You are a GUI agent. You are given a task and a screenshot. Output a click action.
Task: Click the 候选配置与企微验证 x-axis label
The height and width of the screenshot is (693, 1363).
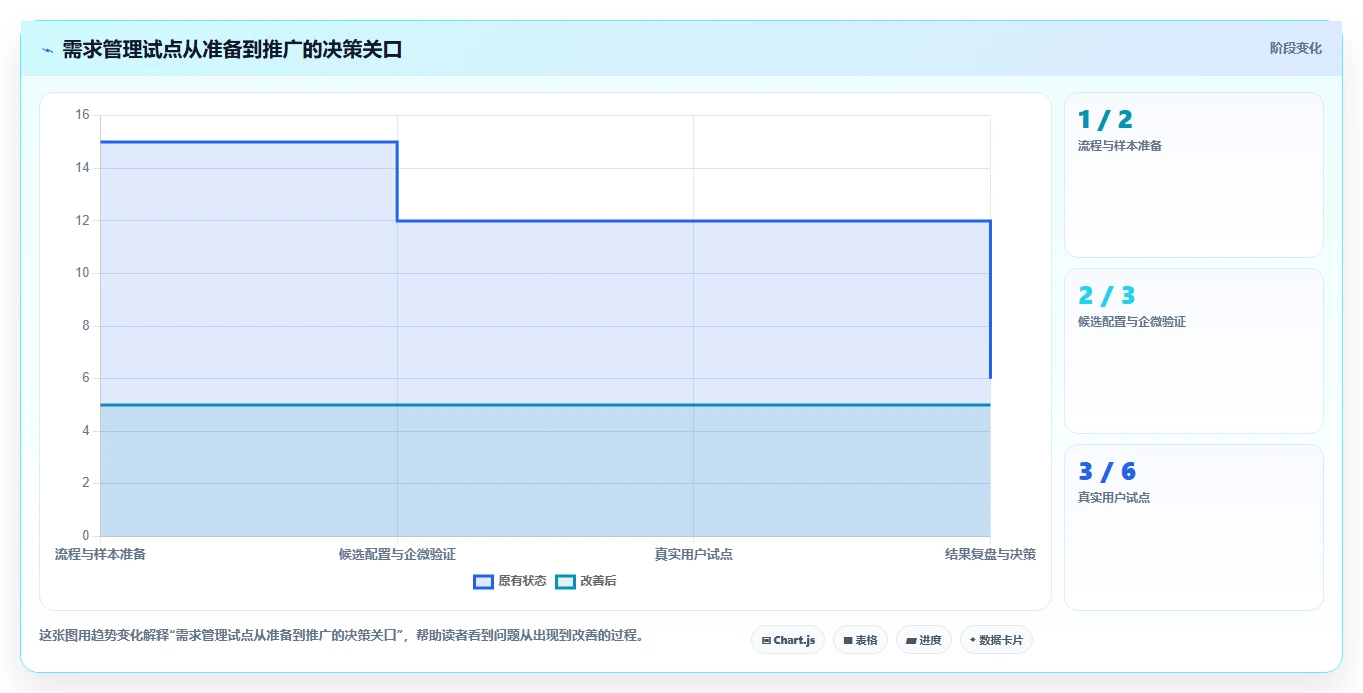[397, 554]
